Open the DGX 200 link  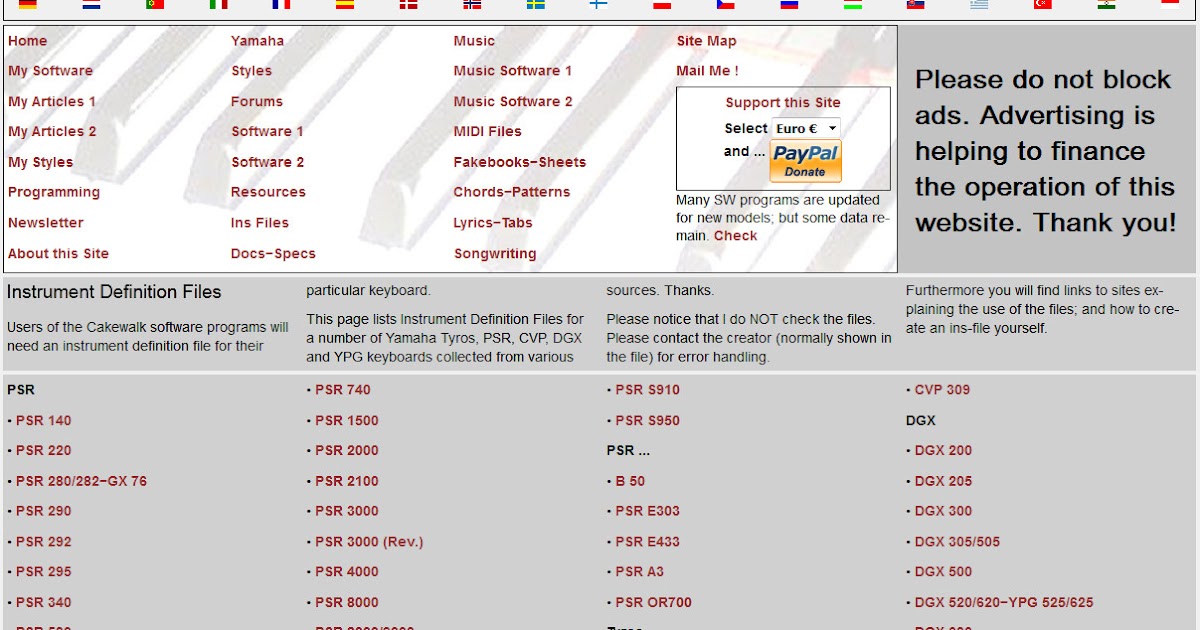point(943,450)
